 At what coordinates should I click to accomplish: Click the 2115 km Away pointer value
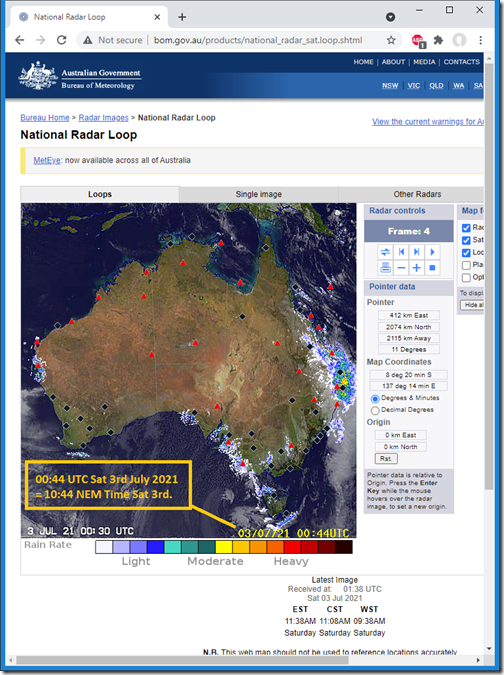[x=408, y=338]
